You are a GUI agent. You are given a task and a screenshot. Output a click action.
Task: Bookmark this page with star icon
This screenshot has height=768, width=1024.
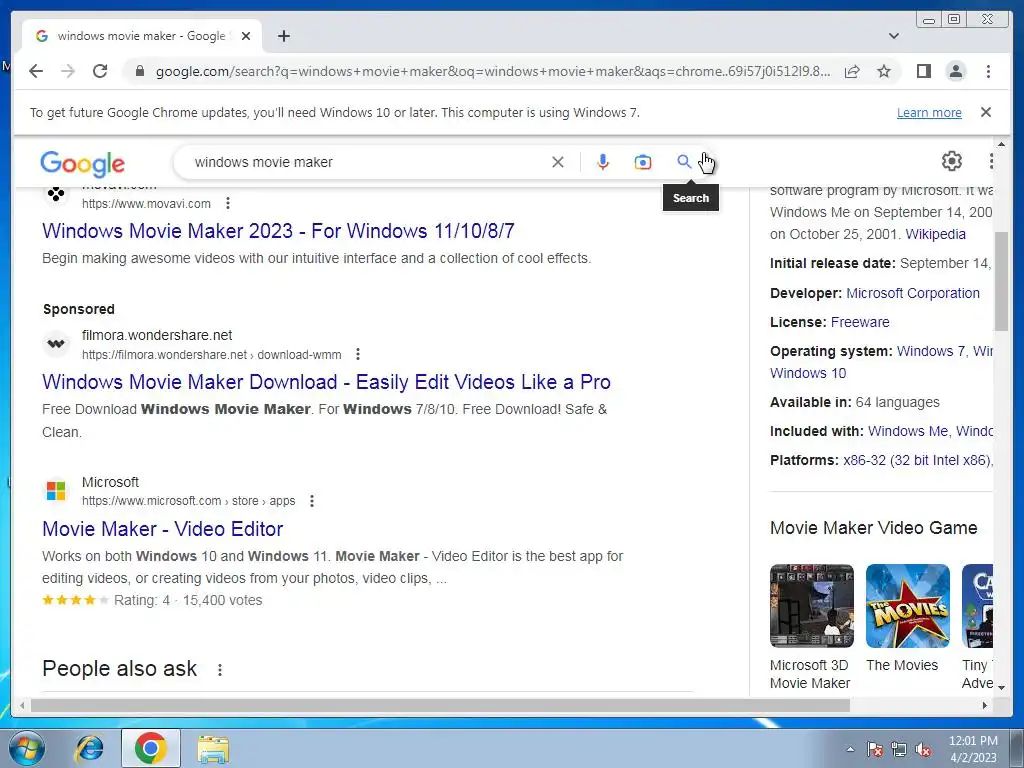(x=884, y=71)
